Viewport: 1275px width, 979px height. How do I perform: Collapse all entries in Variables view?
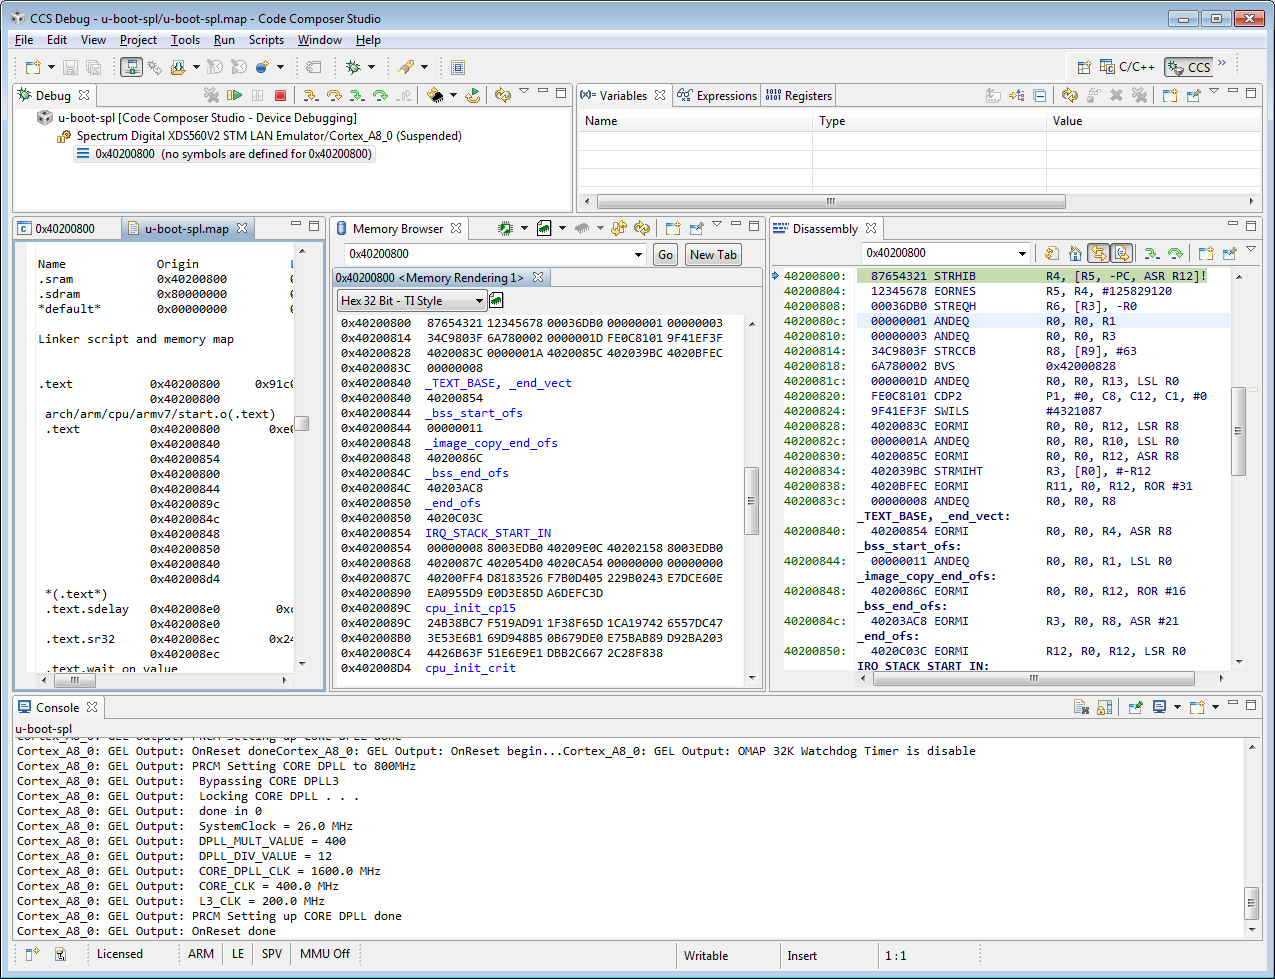point(1040,95)
